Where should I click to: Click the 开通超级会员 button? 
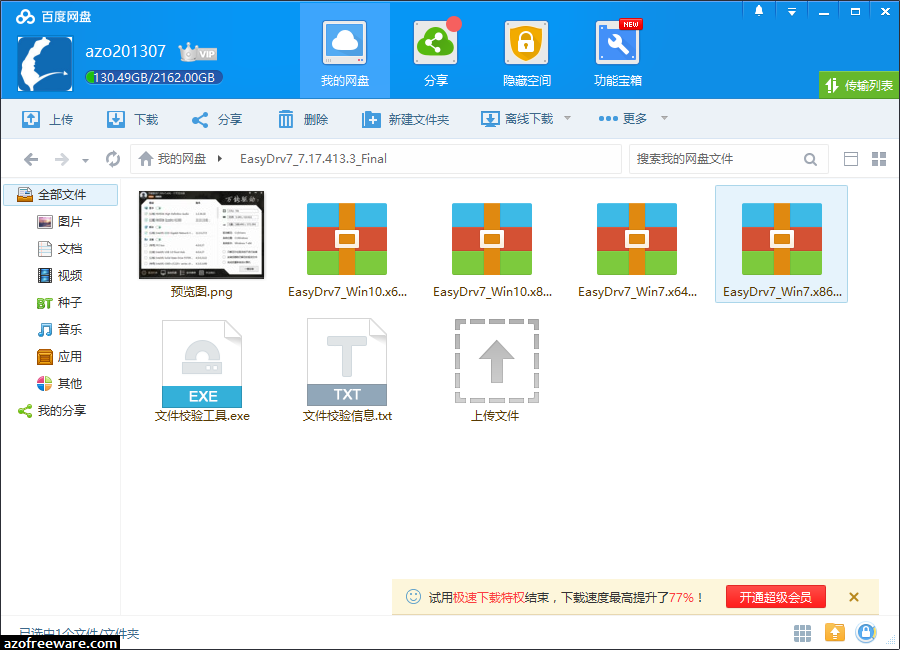click(x=775, y=597)
